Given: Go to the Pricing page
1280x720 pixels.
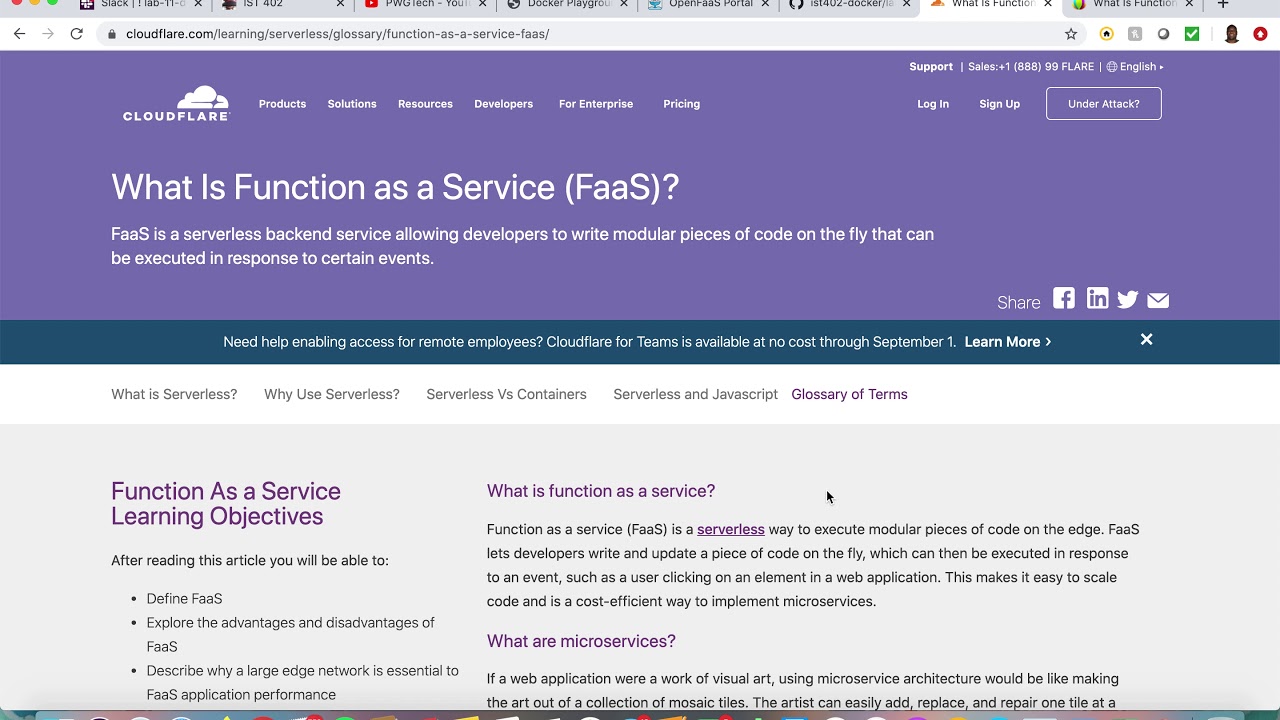Looking at the screenshot, I should [681, 104].
